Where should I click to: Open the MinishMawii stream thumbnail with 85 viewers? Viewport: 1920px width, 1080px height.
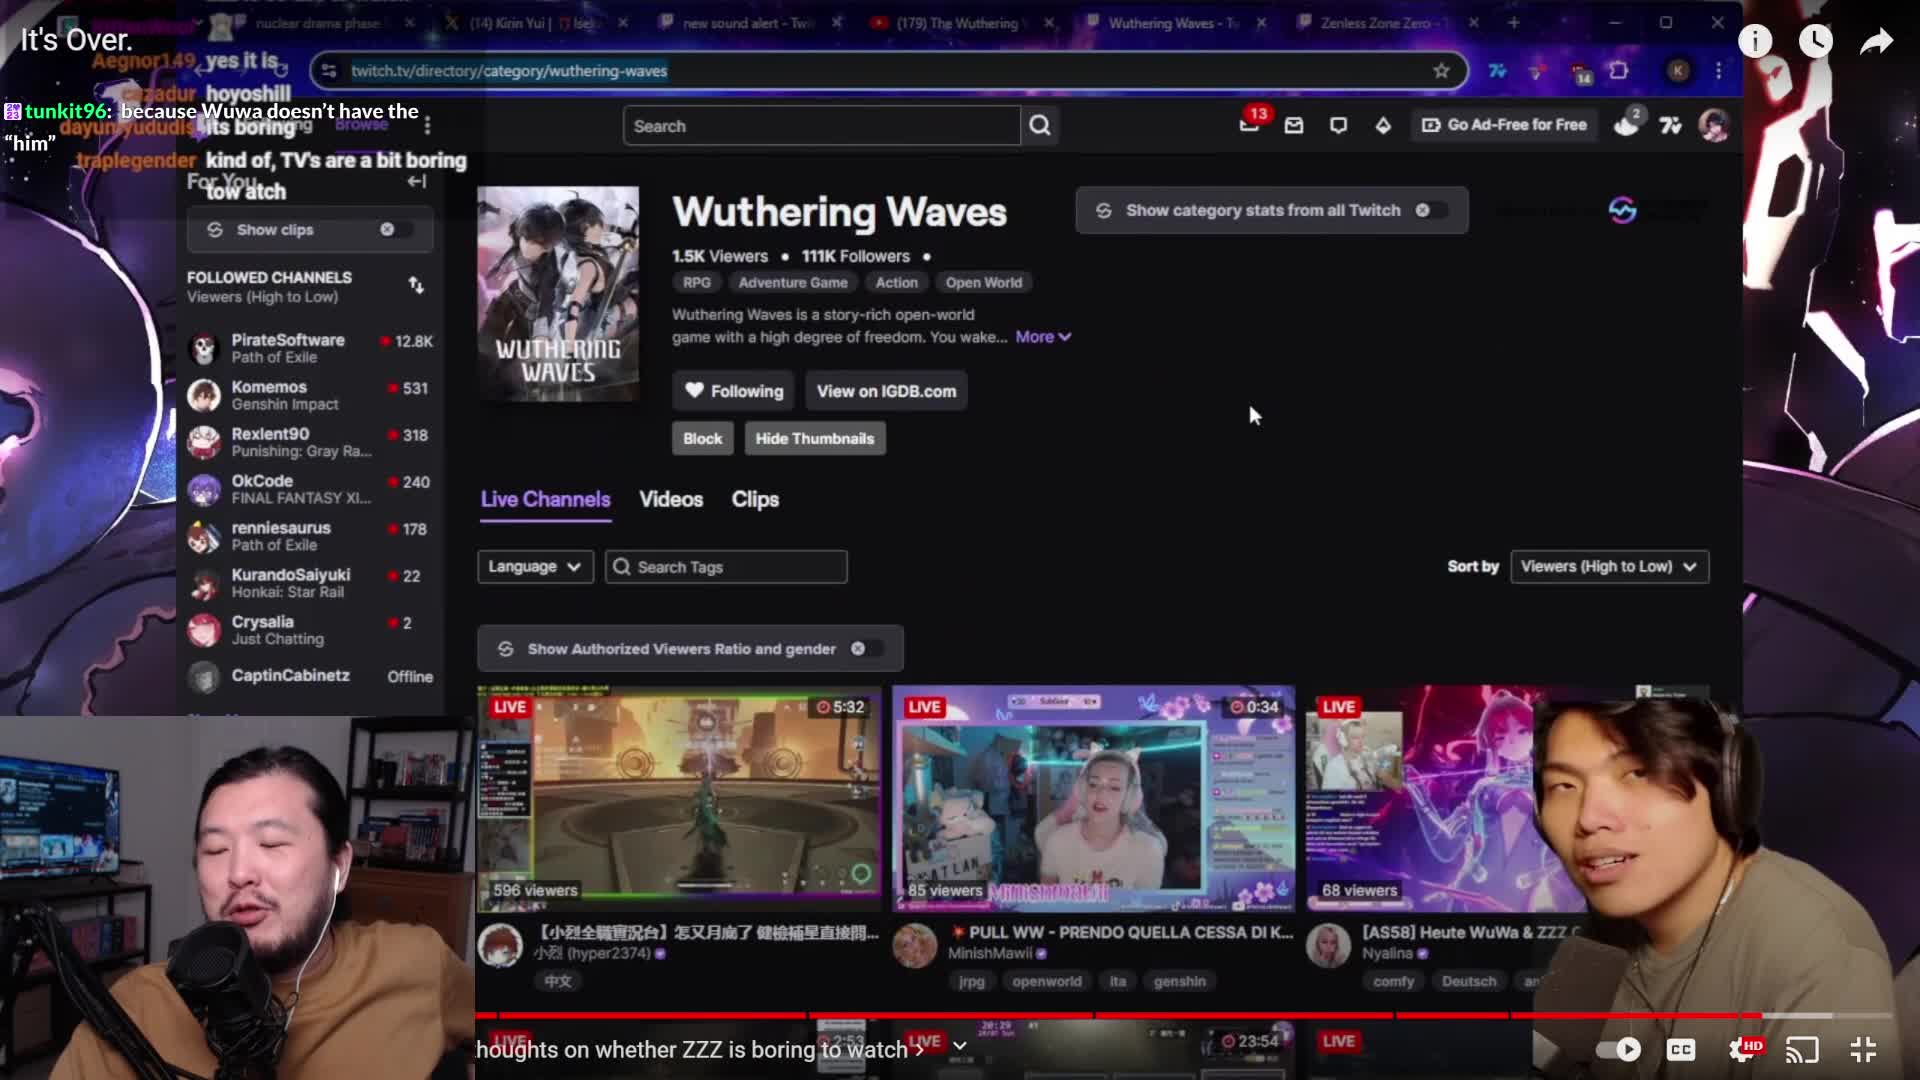click(x=1093, y=798)
